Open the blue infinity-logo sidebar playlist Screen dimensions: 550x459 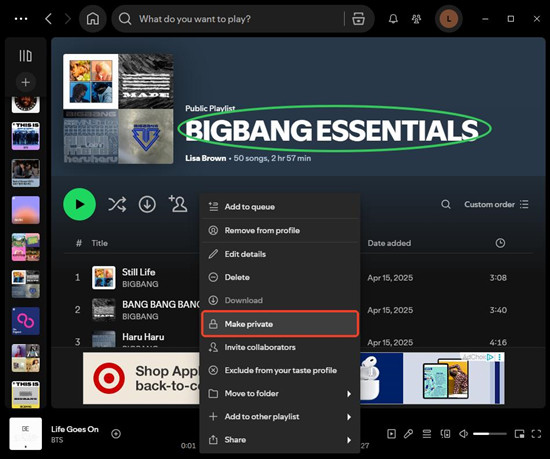(x=26, y=321)
